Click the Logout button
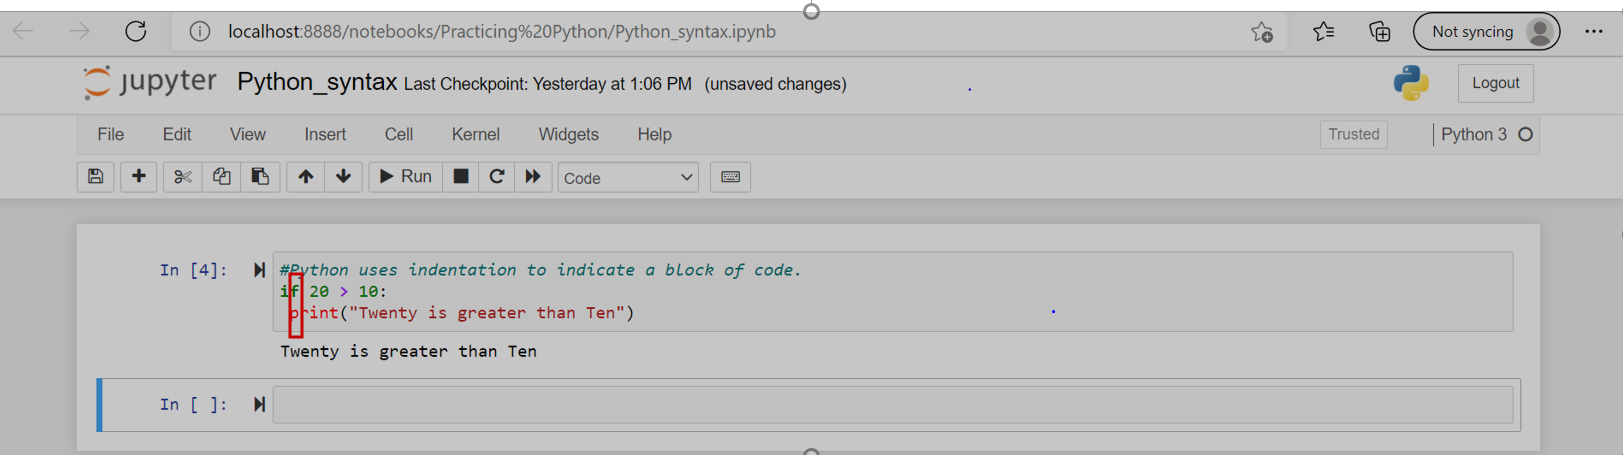Screen dimensions: 1623x455 (x=1495, y=83)
